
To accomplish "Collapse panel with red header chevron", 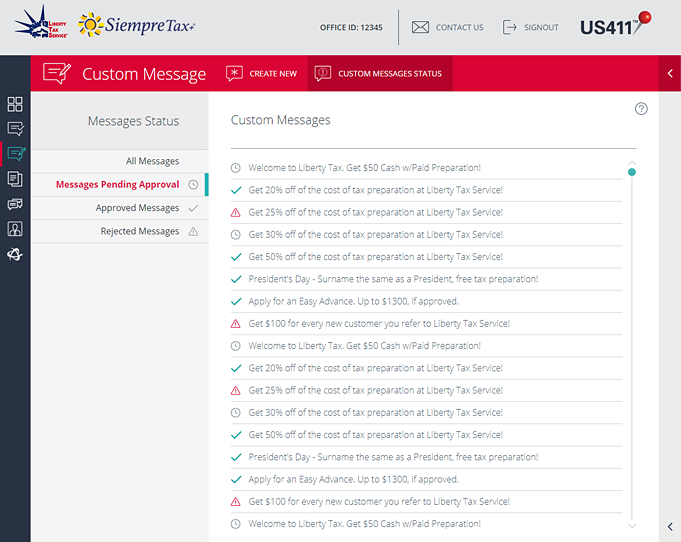I will tap(670, 73).
